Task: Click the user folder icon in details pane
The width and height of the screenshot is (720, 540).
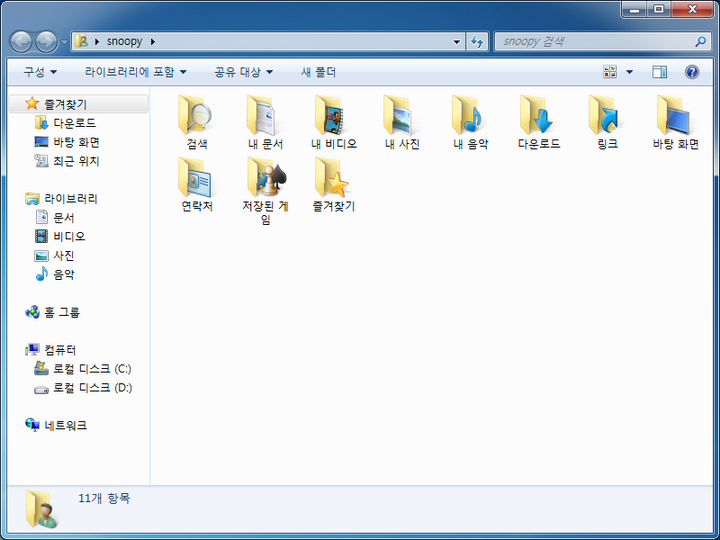Action: (41, 509)
